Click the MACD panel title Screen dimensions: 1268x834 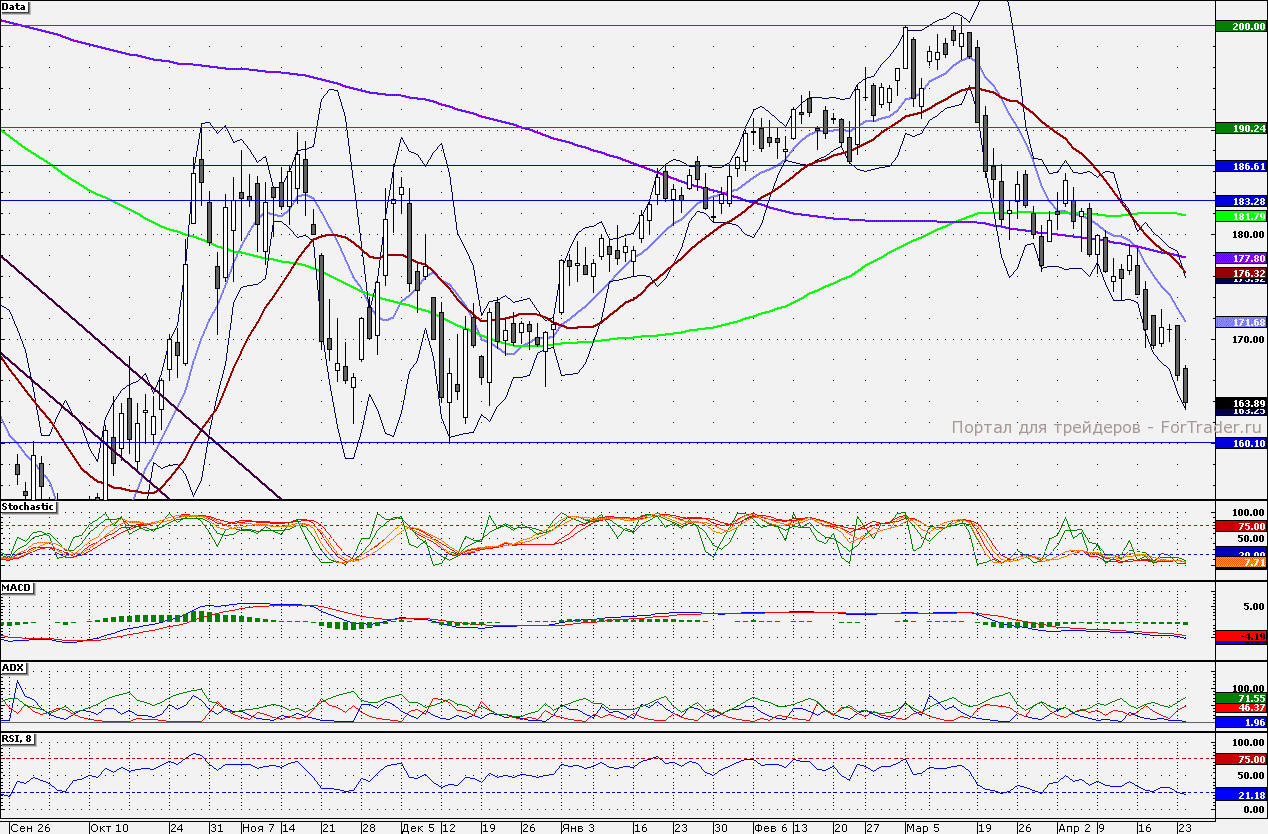coord(15,587)
